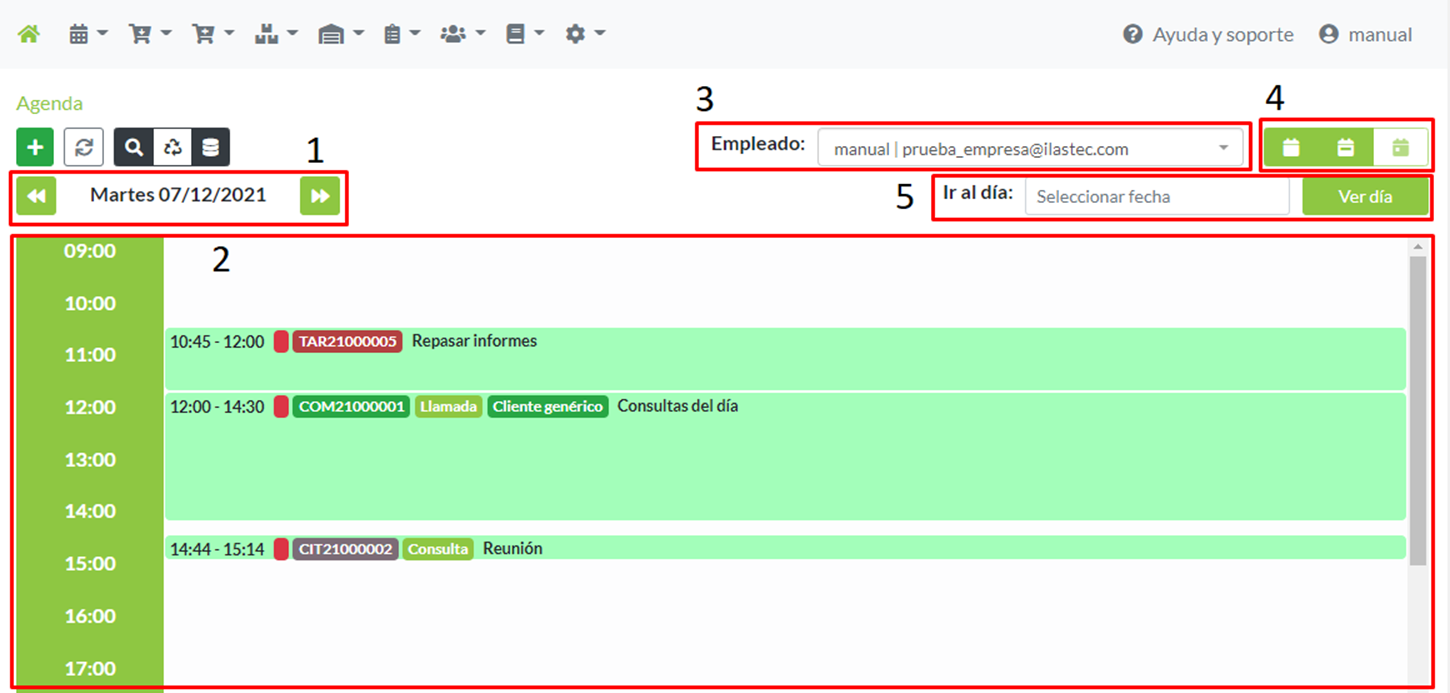Add a new agenda entry with plus button
The height and width of the screenshot is (693, 1450).
point(35,147)
